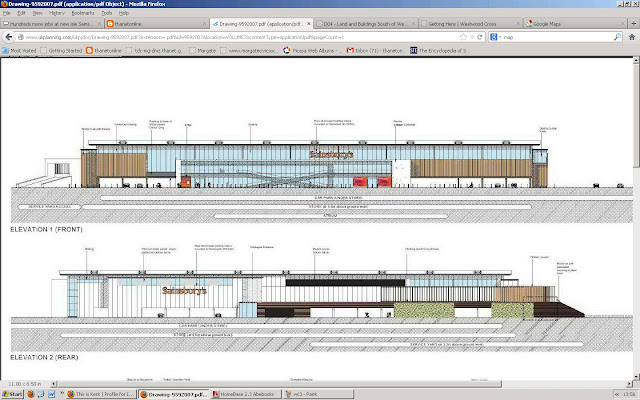Open the Bookmarks menu

[x=83, y=13]
